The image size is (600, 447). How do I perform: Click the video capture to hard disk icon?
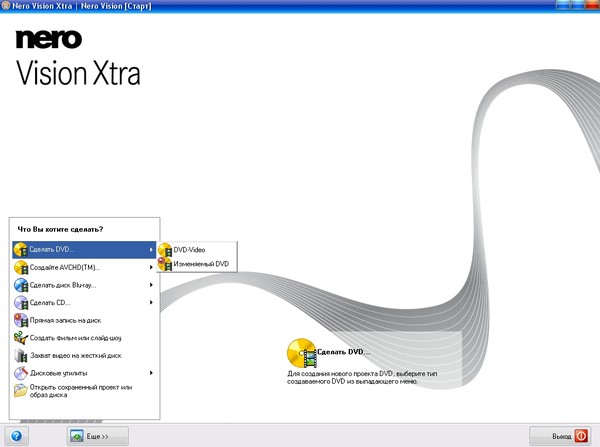pyautogui.click(x=21, y=355)
